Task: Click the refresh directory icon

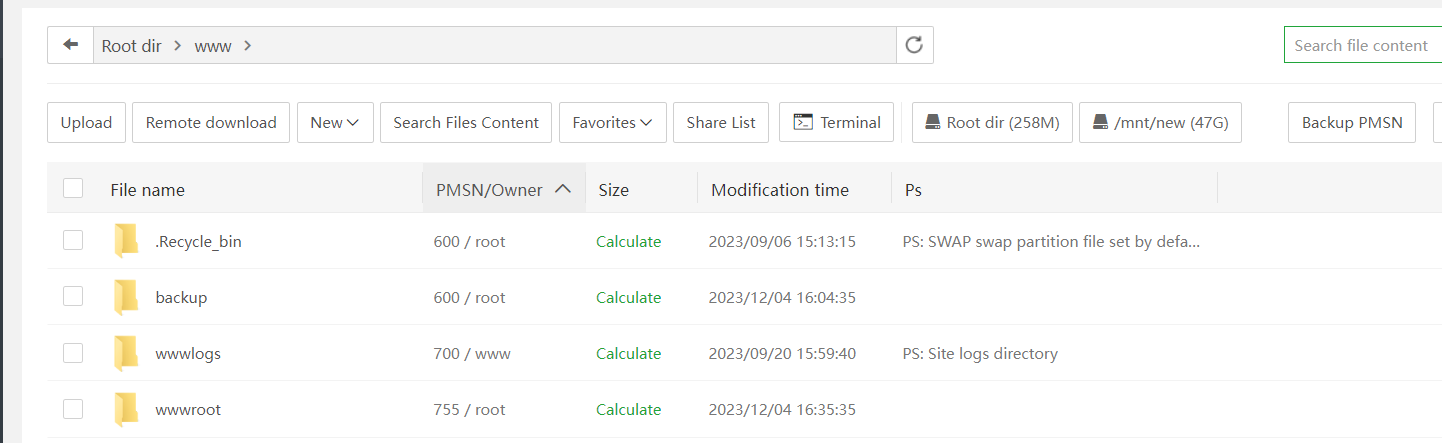Action: tap(914, 45)
